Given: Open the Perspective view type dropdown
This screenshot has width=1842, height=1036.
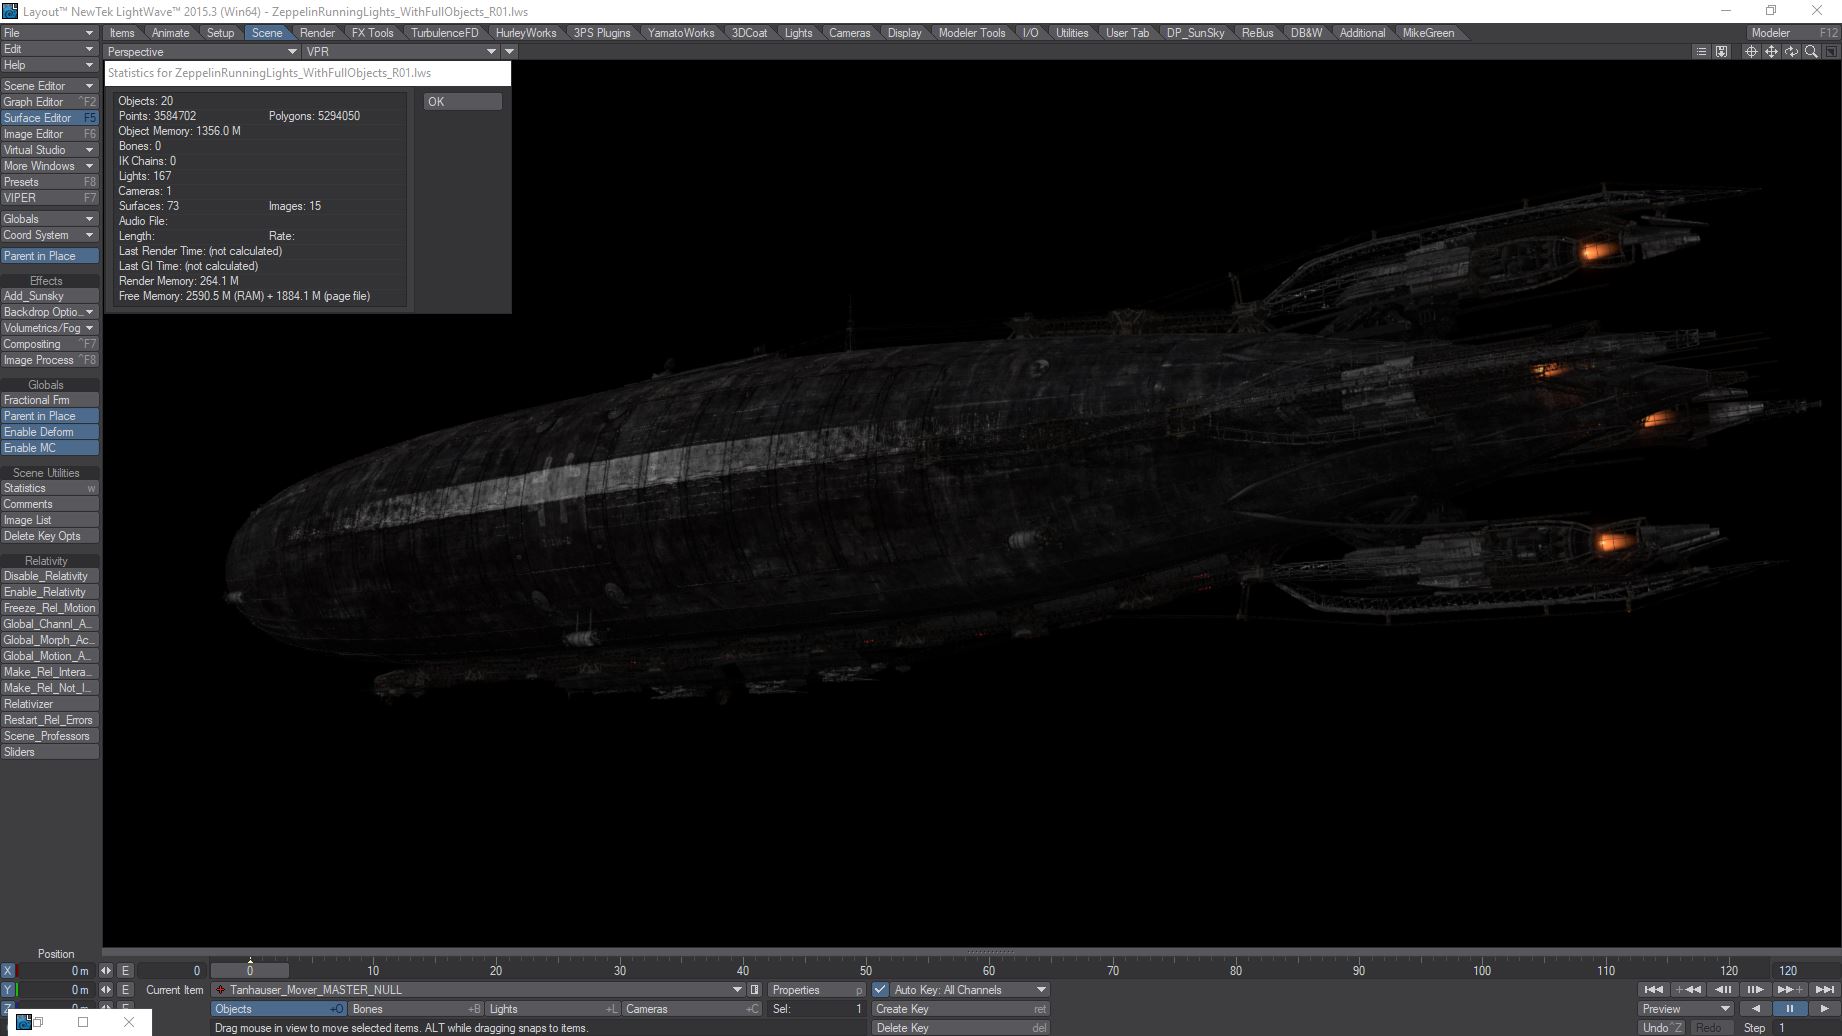Looking at the screenshot, I should [202, 52].
